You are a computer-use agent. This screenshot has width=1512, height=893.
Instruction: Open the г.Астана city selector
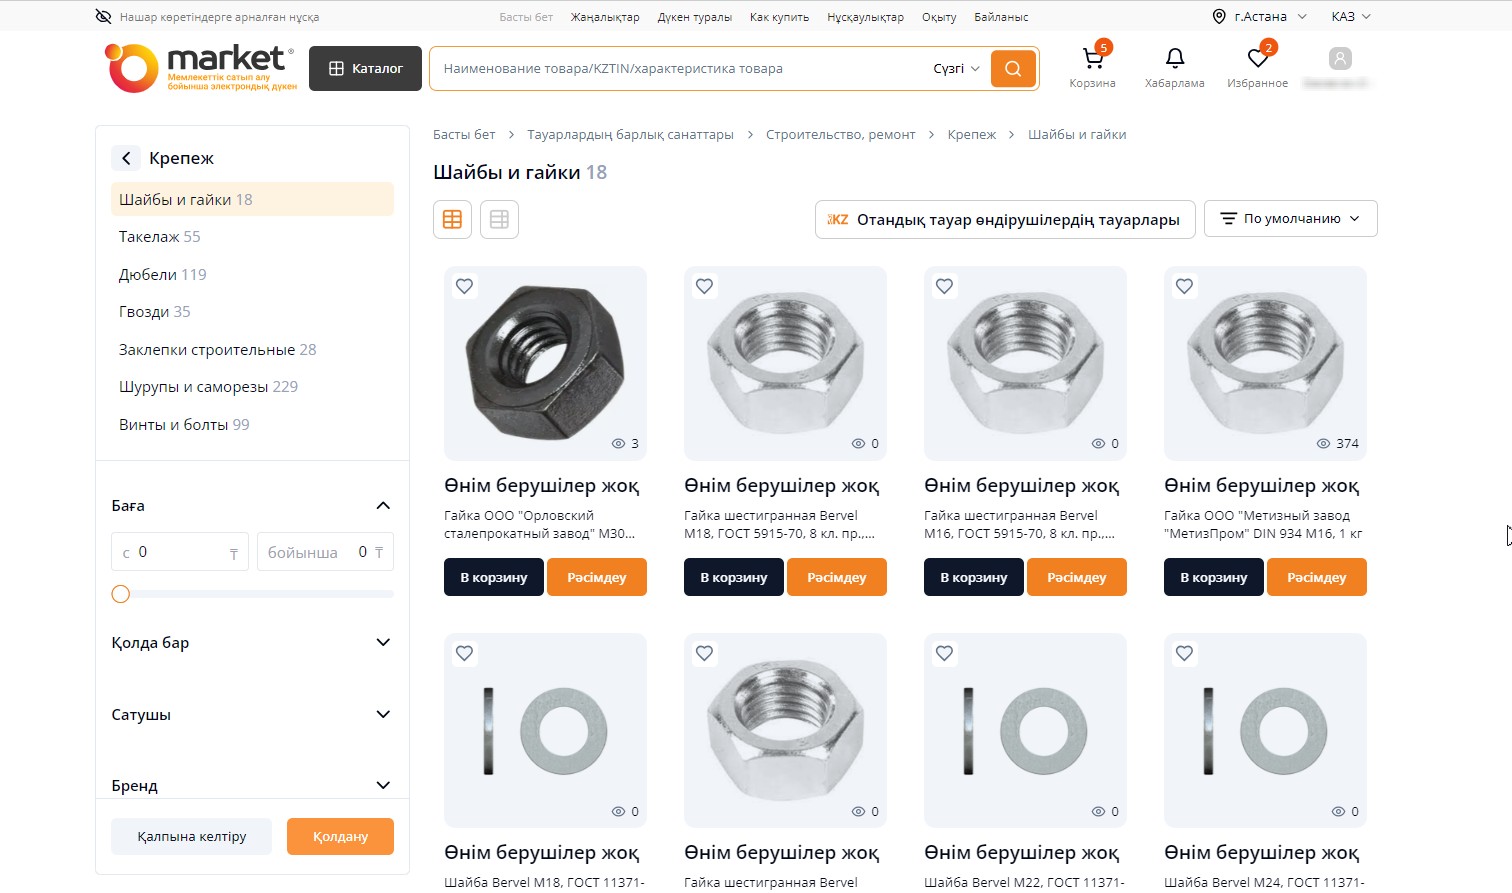tap(1261, 17)
